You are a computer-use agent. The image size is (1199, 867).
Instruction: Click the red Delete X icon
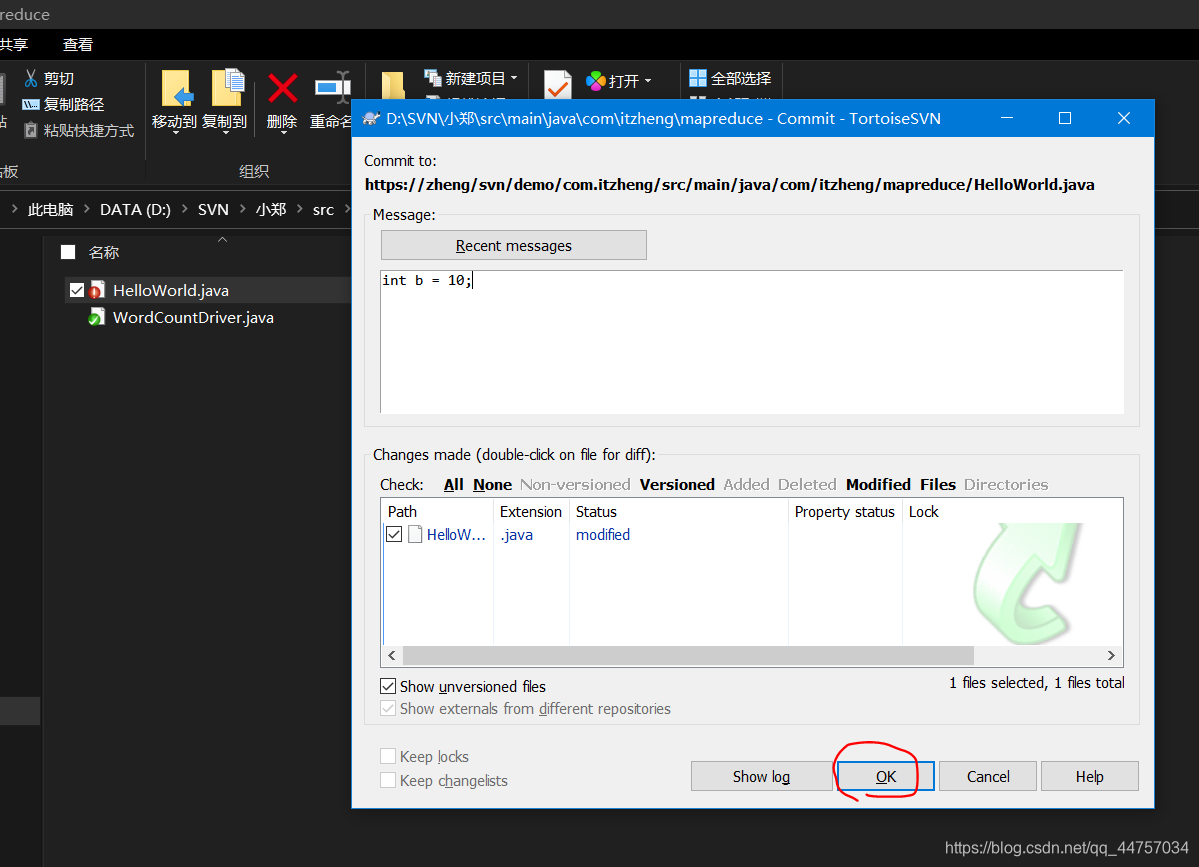[x=282, y=89]
